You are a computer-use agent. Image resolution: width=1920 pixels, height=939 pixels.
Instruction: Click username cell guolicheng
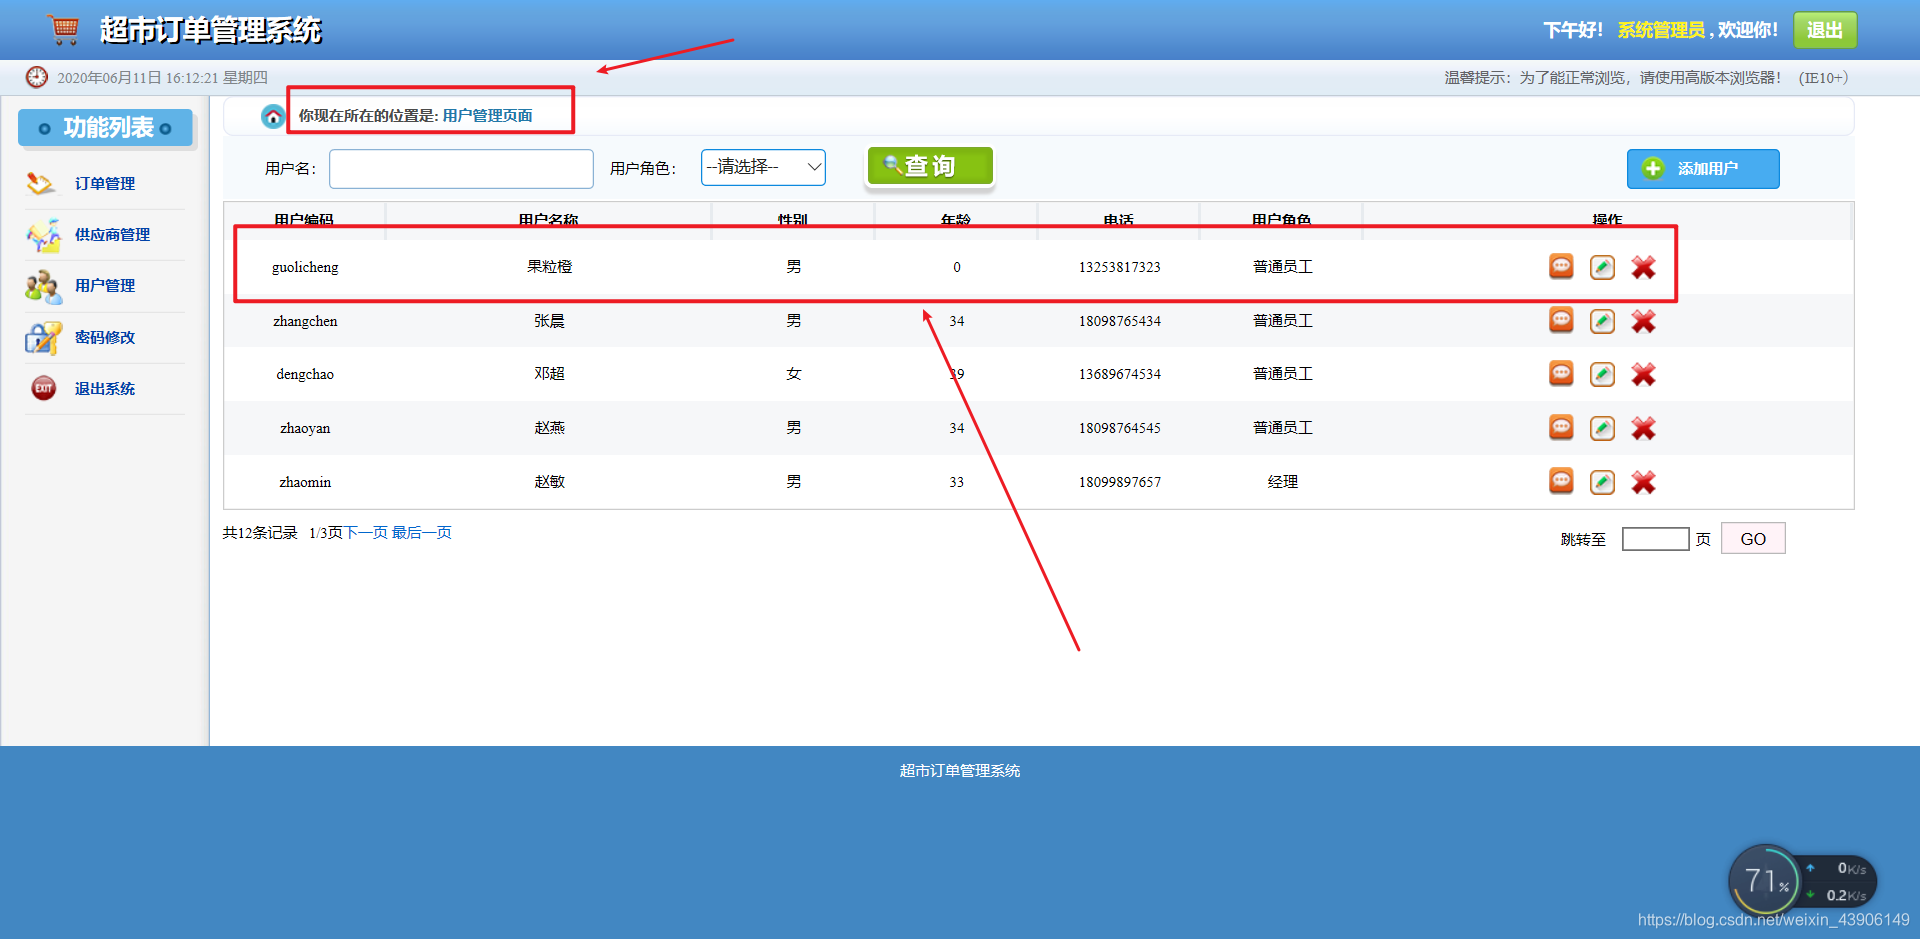(305, 267)
